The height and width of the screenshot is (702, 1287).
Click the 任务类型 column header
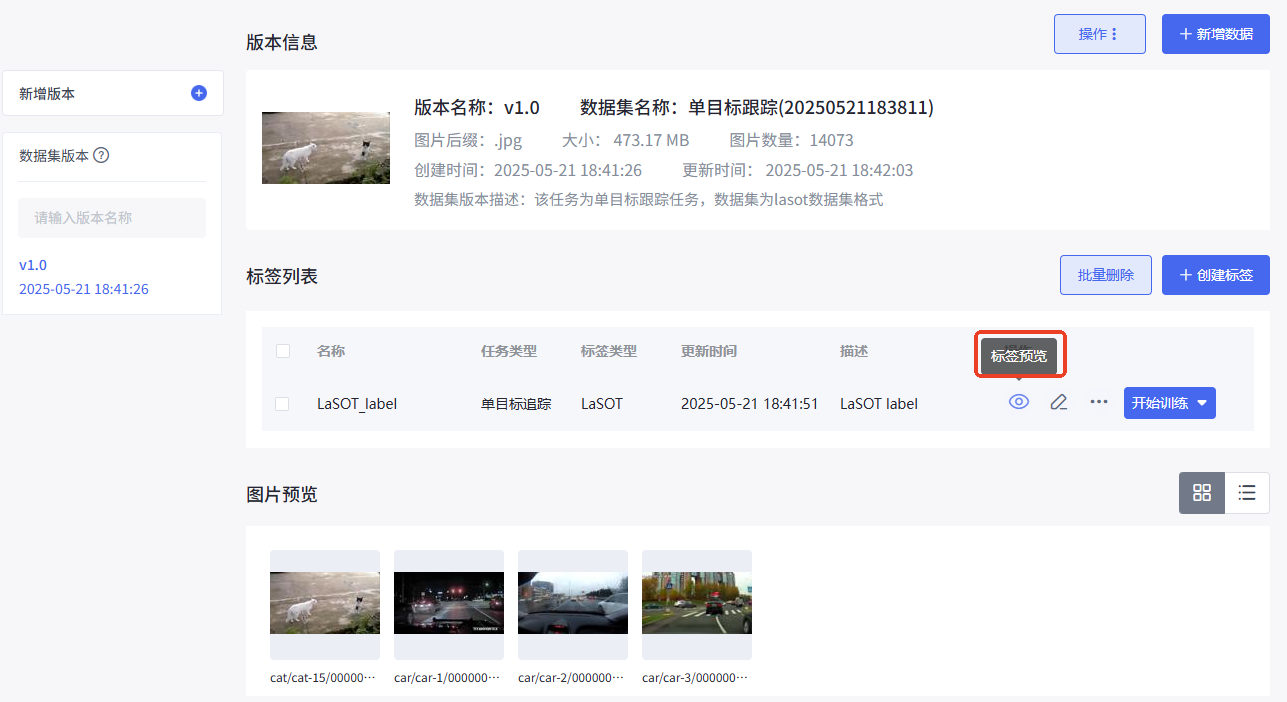pyautogui.click(x=509, y=351)
